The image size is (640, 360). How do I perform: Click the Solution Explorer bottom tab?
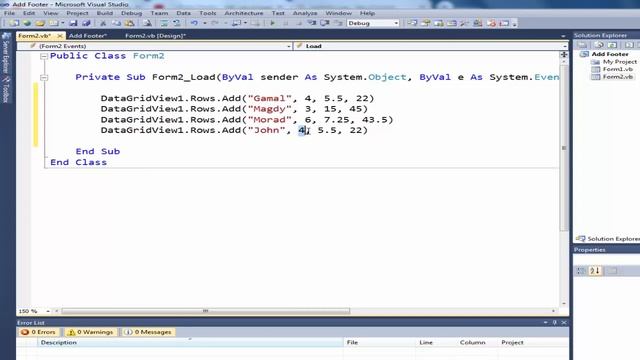coord(608,239)
